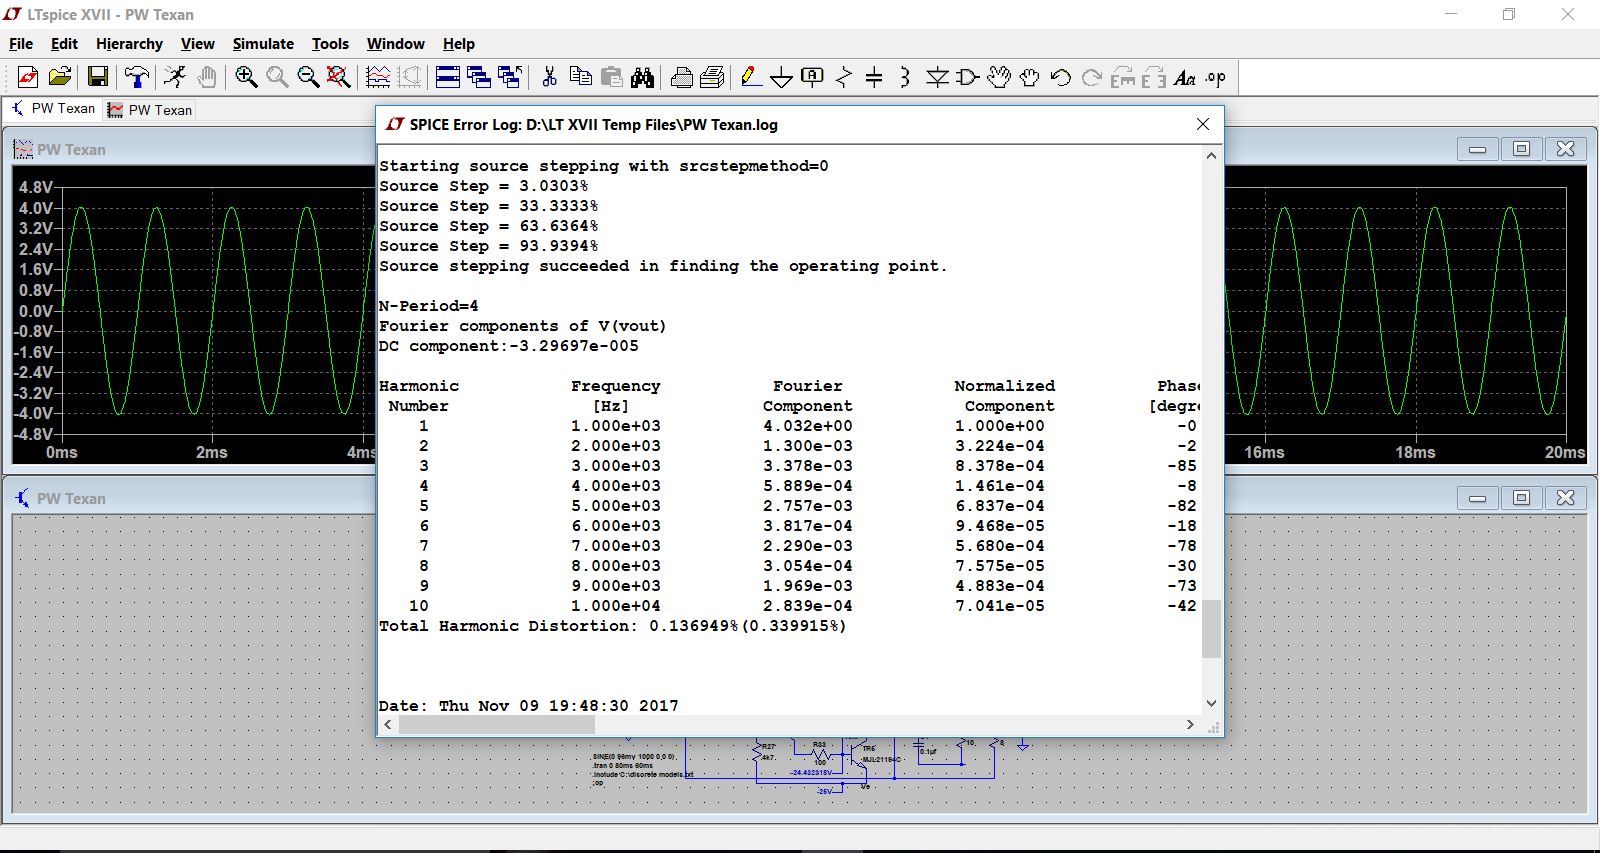This screenshot has height=853, width=1600.
Task: Close all windows from the toolbar
Action: (x=510, y=77)
